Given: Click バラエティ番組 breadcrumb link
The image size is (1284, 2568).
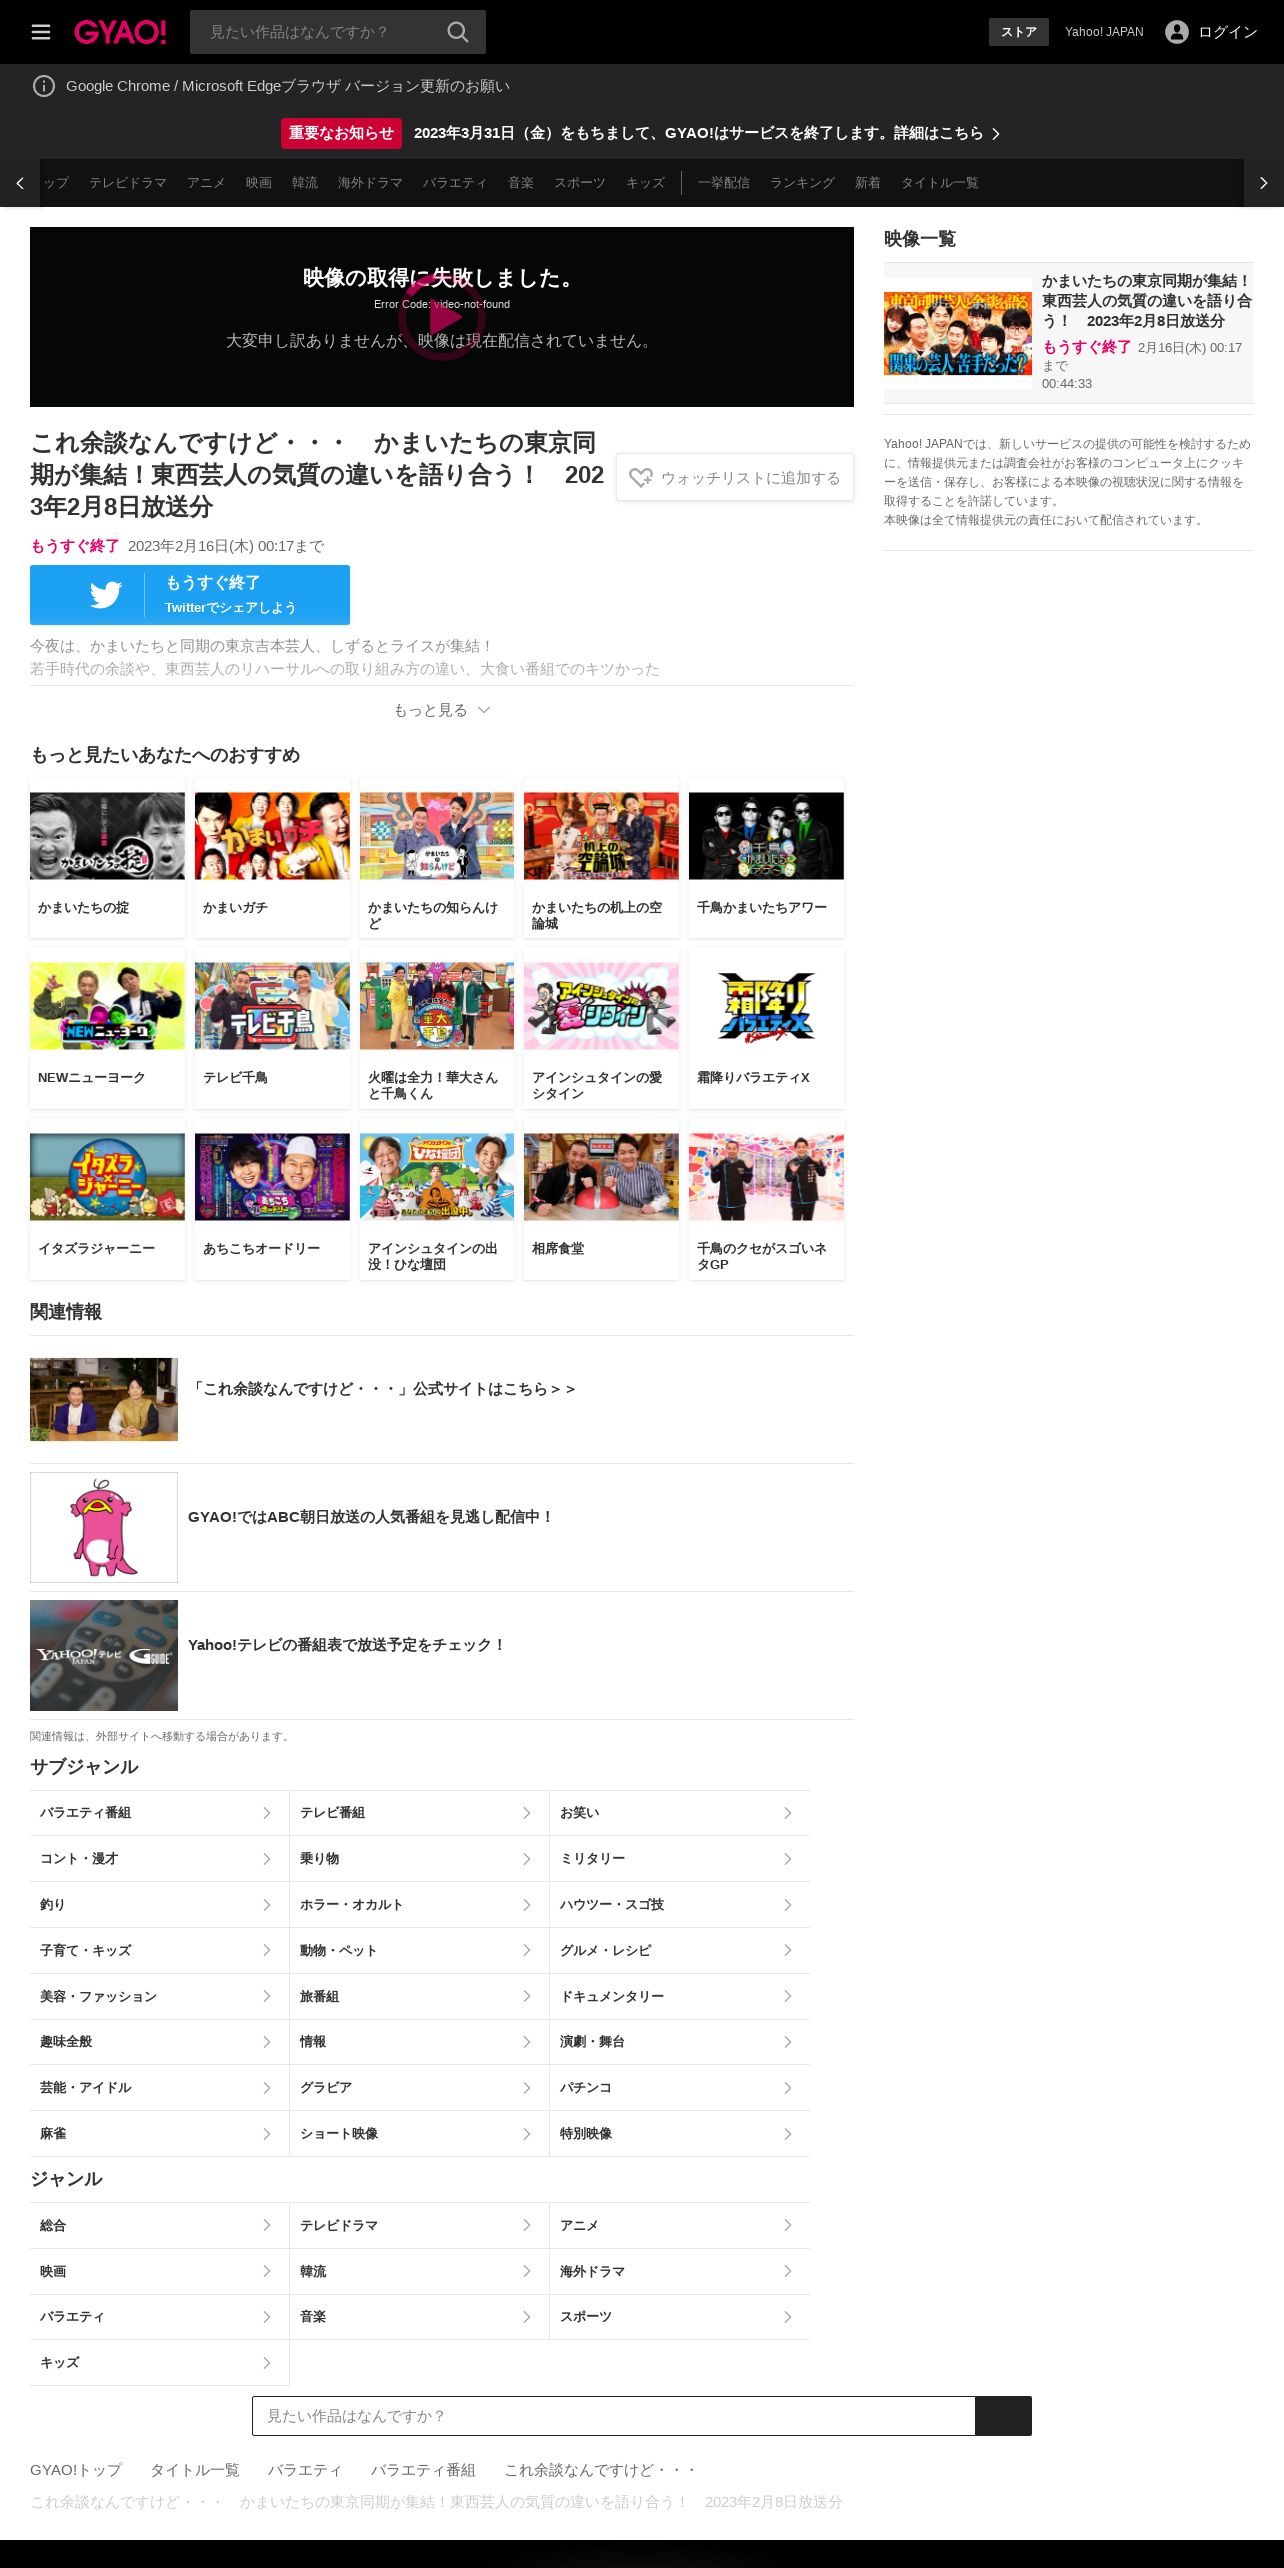Looking at the screenshot, I should [423, 2469].
